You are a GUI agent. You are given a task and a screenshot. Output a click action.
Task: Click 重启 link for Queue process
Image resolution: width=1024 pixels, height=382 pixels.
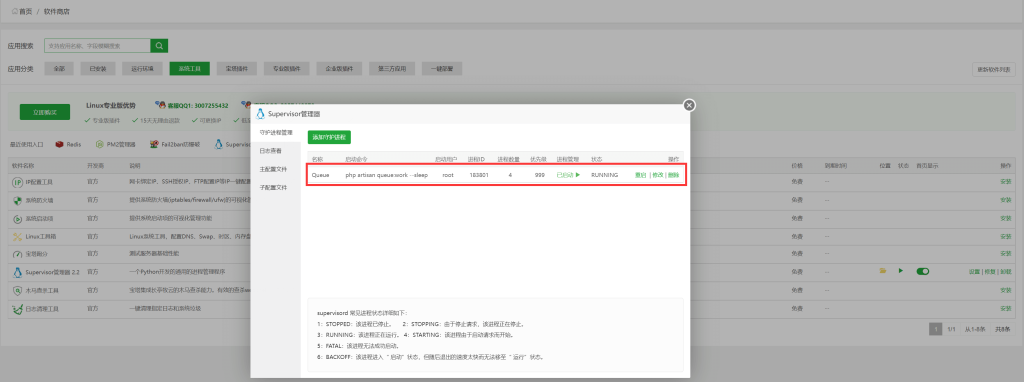(640, 175)
